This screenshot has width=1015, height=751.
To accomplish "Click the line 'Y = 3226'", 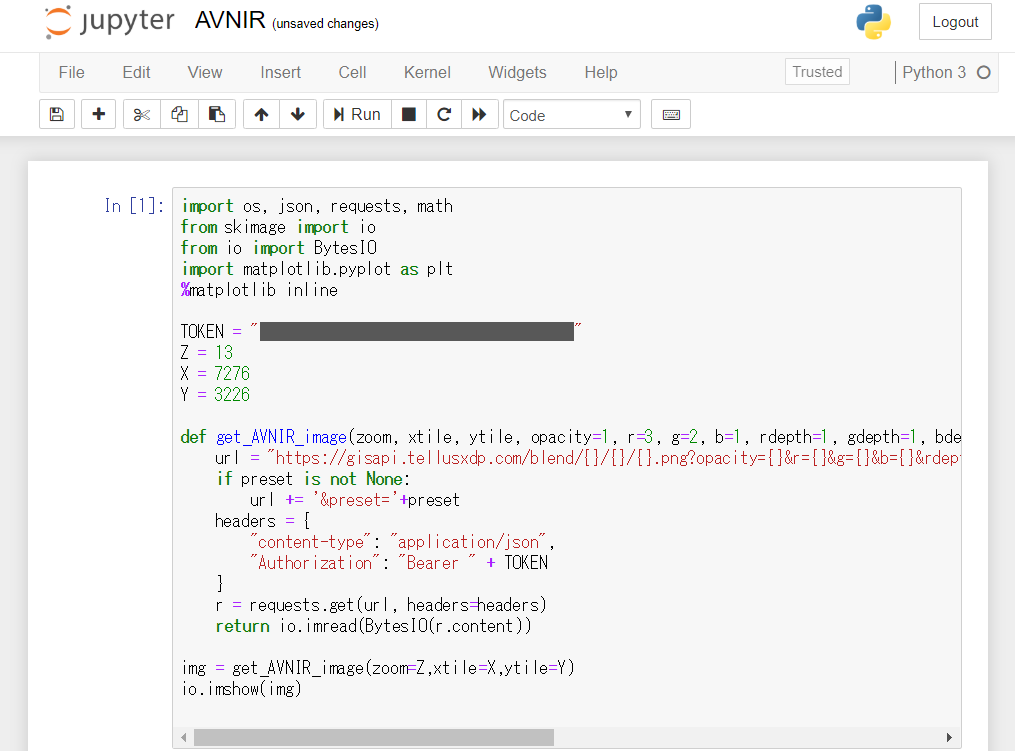I will 215,395.
